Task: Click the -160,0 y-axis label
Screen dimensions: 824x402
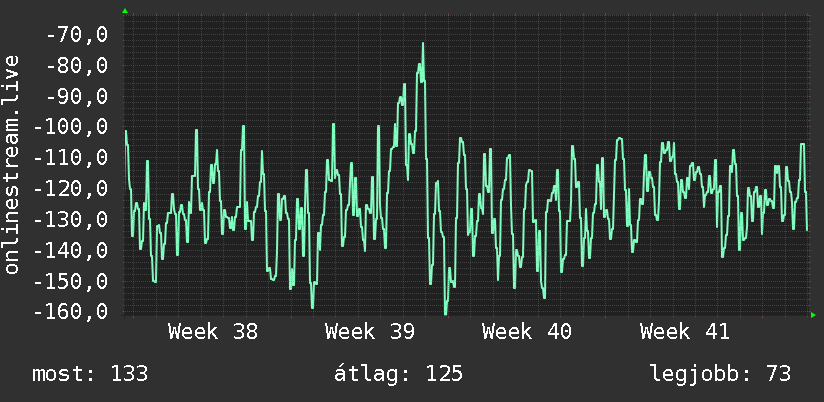Action: 71,311
